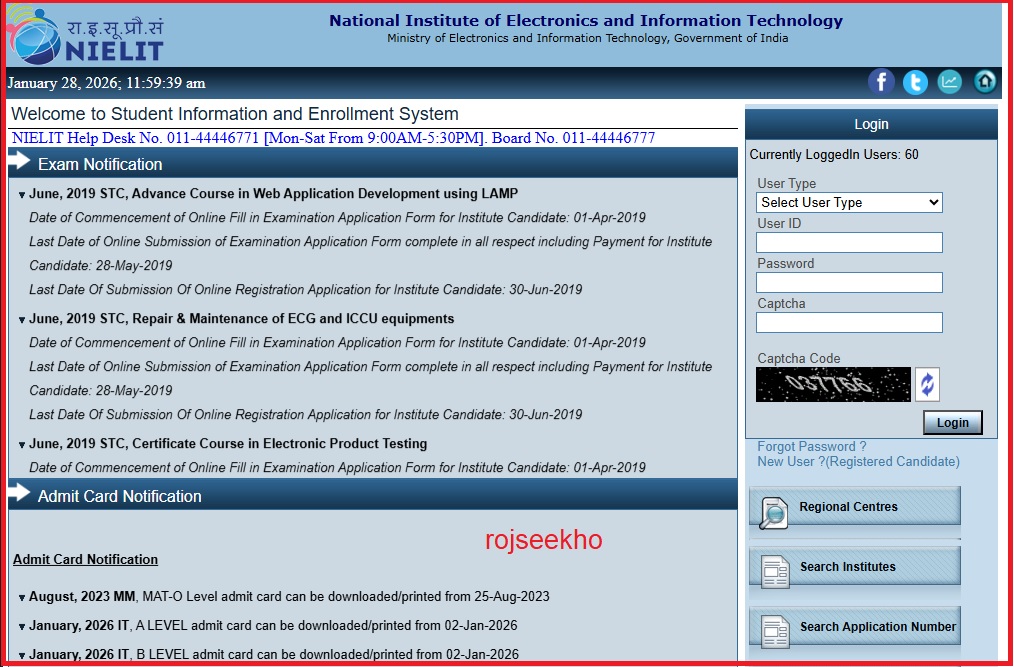Open NIELIT's Twitter icon

tap(915, 82)
